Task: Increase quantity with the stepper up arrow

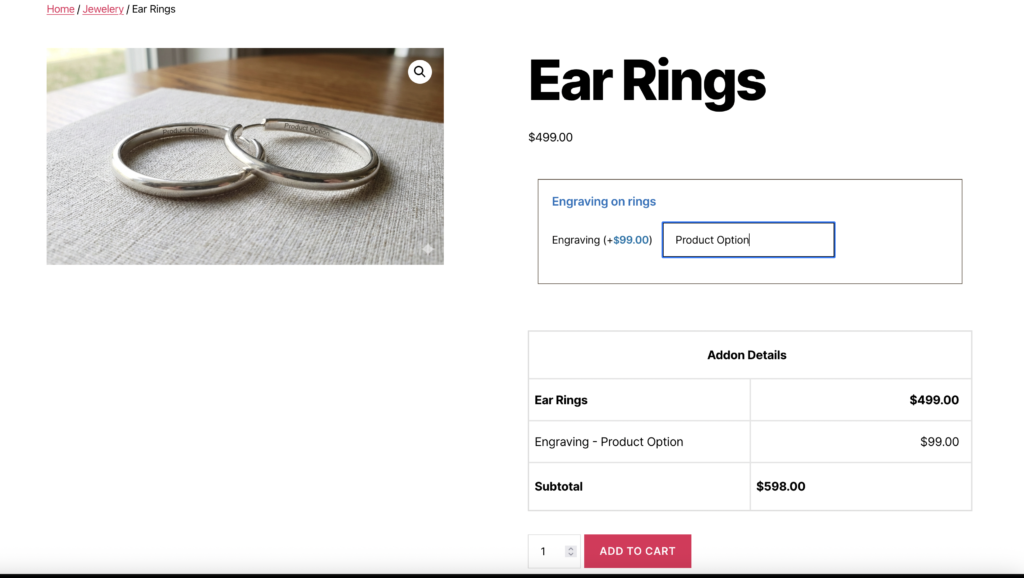Action: point(571,547)
